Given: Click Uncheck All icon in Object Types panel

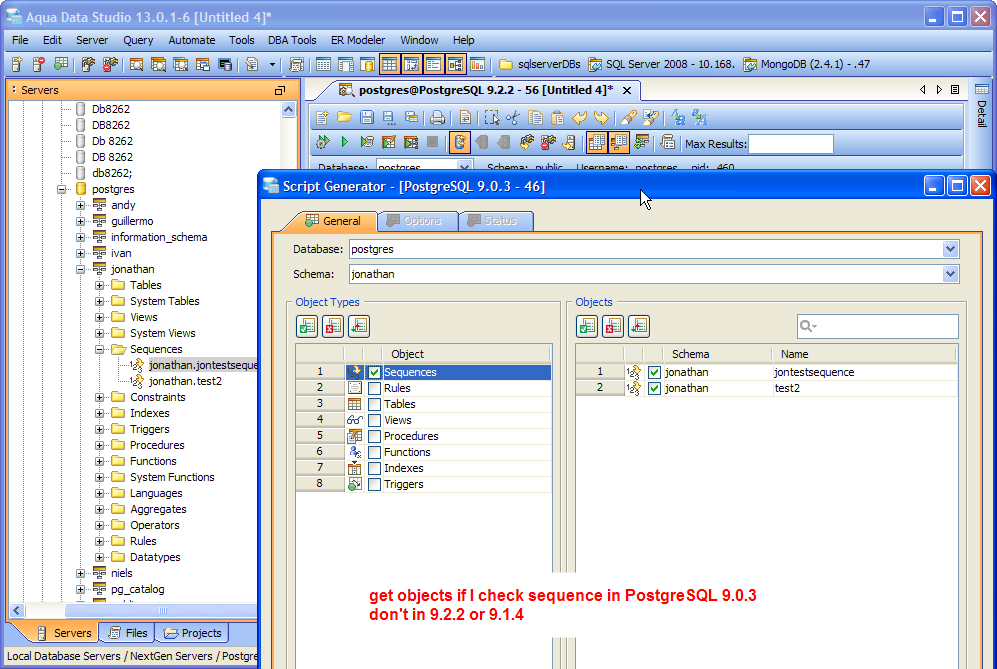Looking at the screenshot, I should click(x=333, y=326).
